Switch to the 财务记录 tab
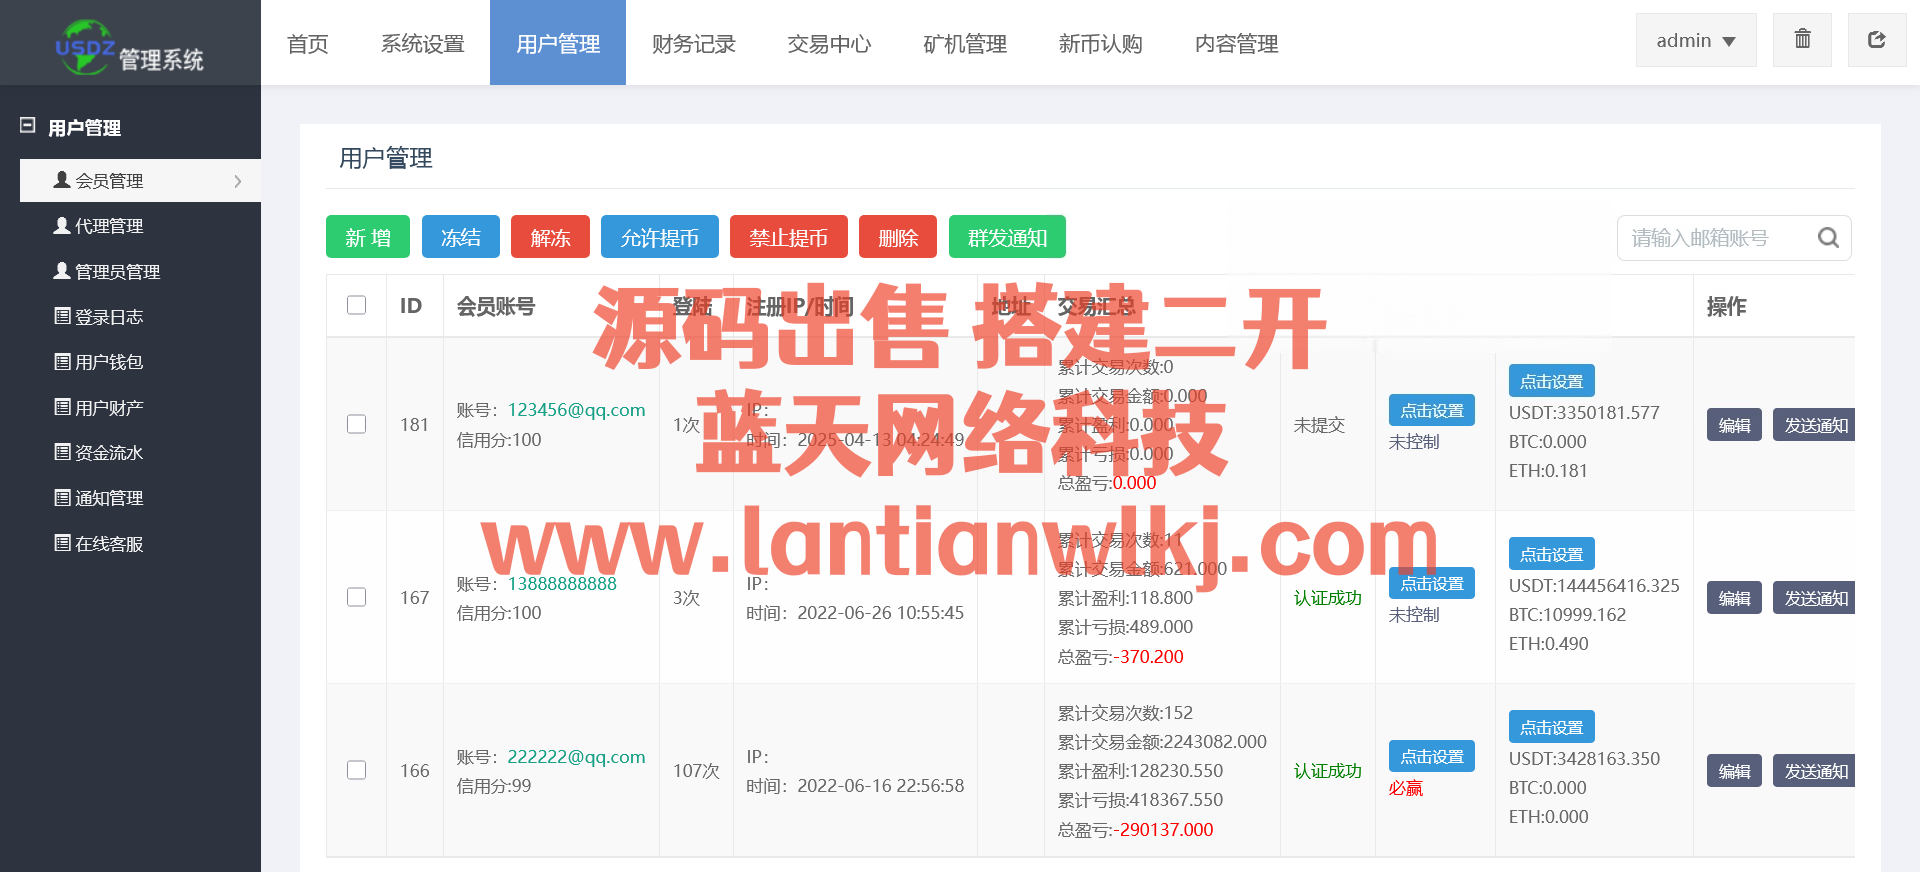Screen dimensions: 1920x872 pyautogui.click(x=693, y=44)
